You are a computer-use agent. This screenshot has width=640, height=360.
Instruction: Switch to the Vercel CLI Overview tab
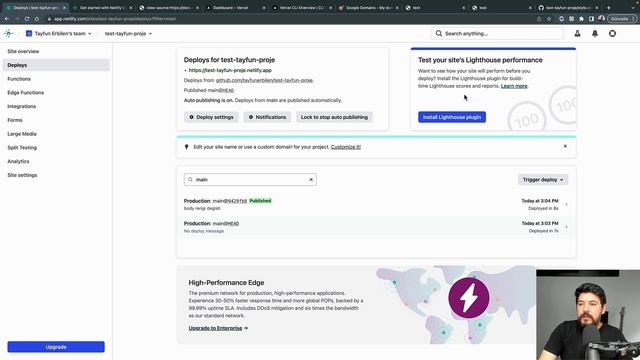302,8
